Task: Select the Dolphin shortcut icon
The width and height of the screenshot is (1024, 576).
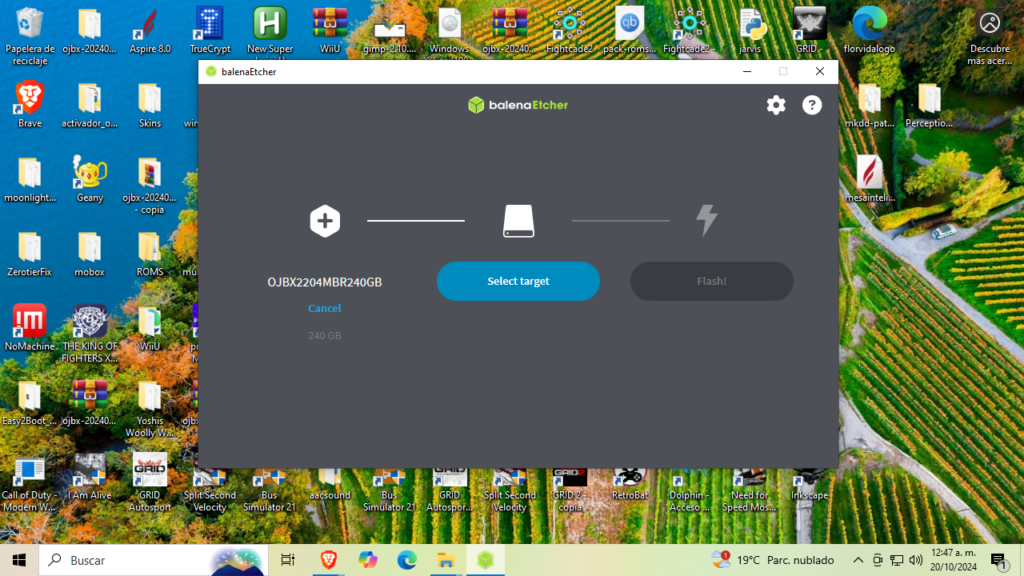Action: tap(690, 489)
